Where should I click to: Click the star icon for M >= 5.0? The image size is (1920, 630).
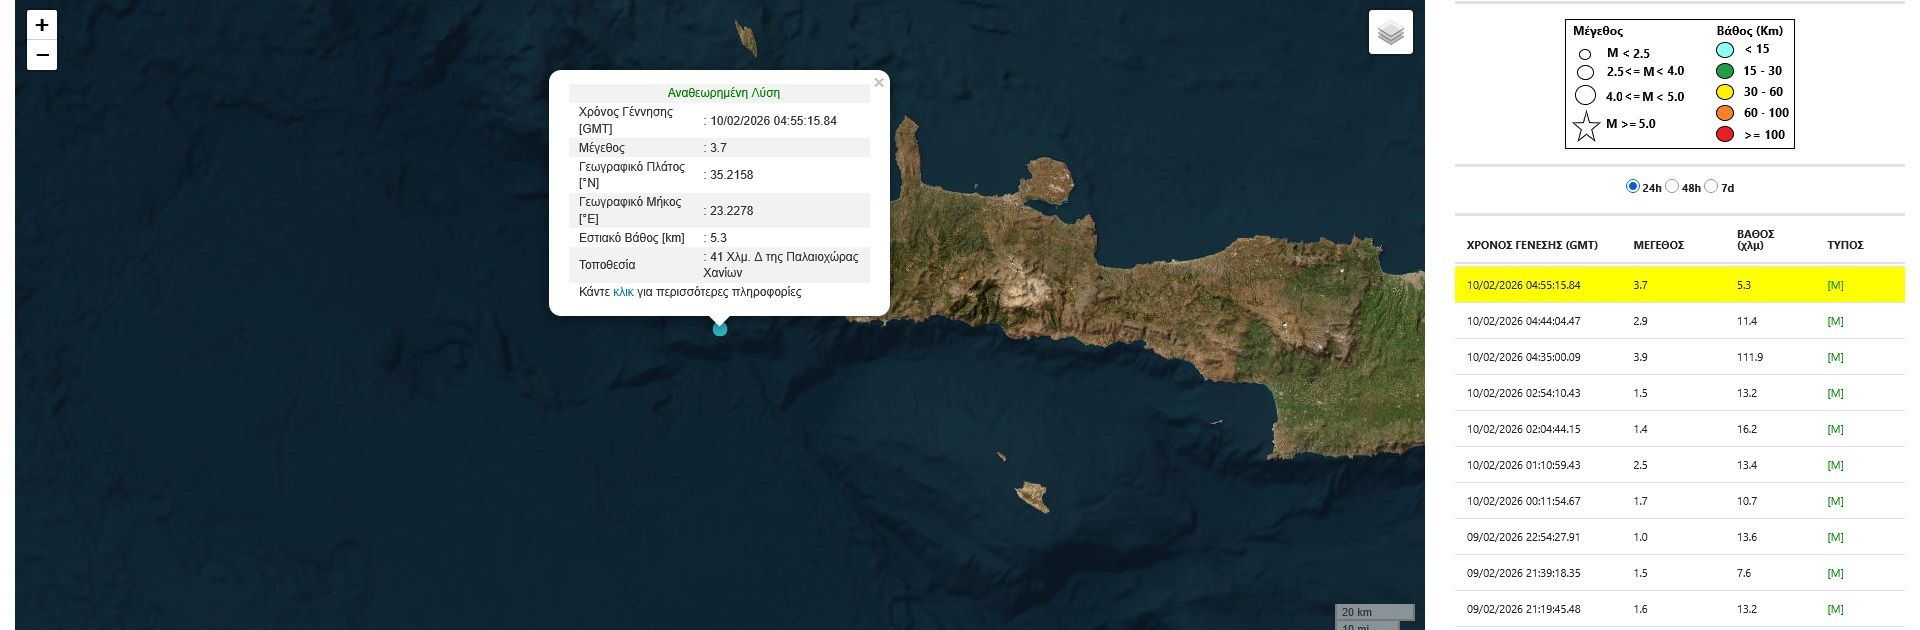pyautogui.click(x=1586, y=127)
